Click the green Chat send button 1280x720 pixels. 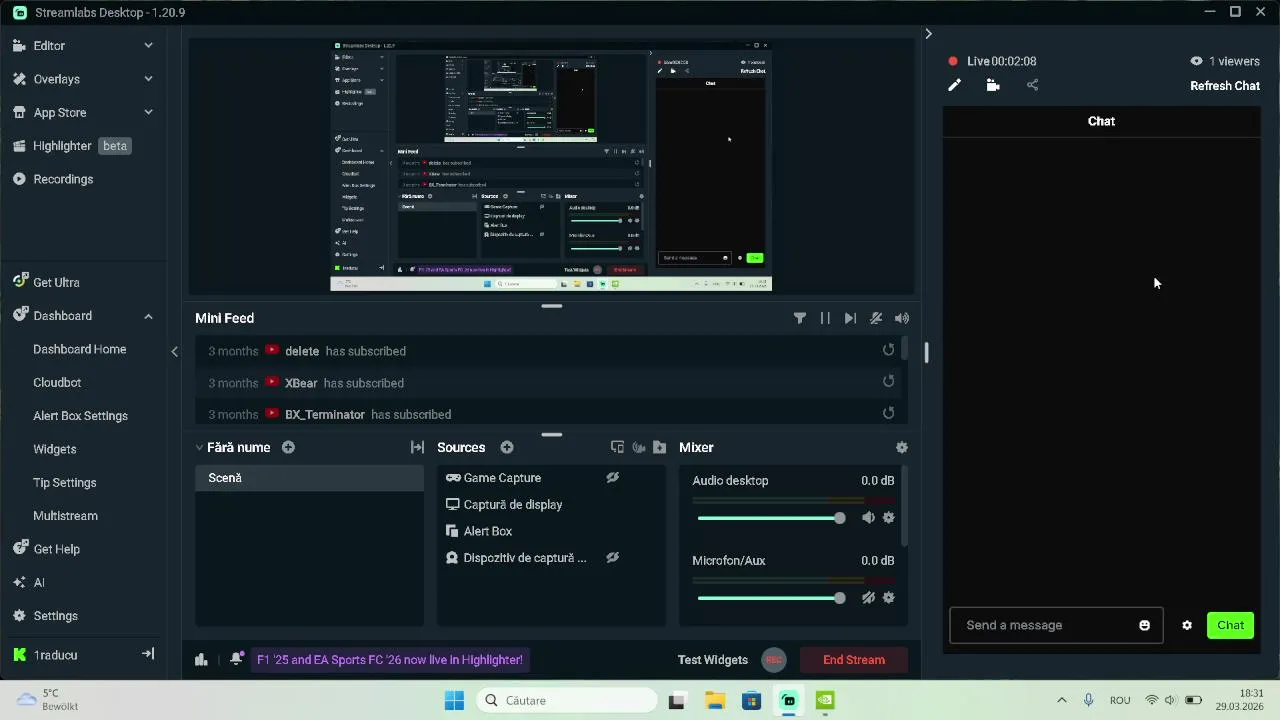[x=1230, y=625]
